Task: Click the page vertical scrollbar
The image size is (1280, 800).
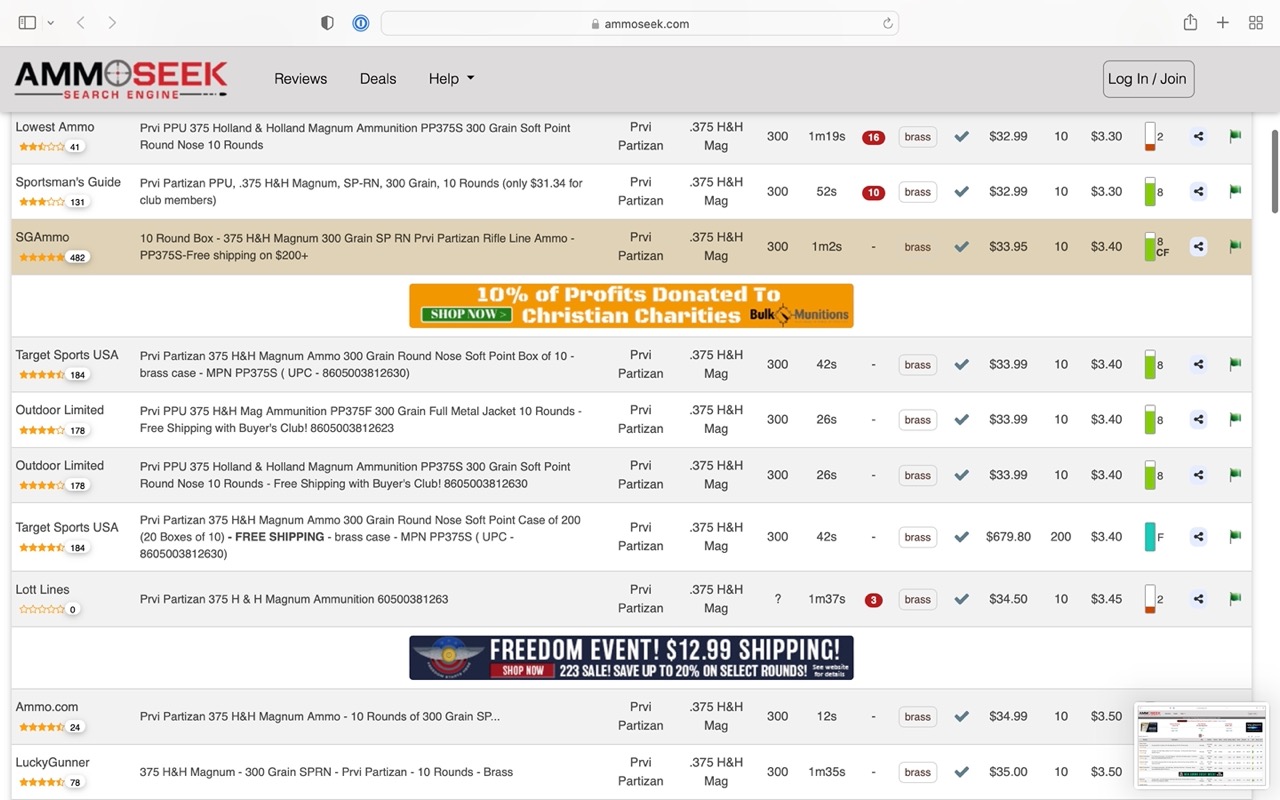Action: [x=1274, y=170]
